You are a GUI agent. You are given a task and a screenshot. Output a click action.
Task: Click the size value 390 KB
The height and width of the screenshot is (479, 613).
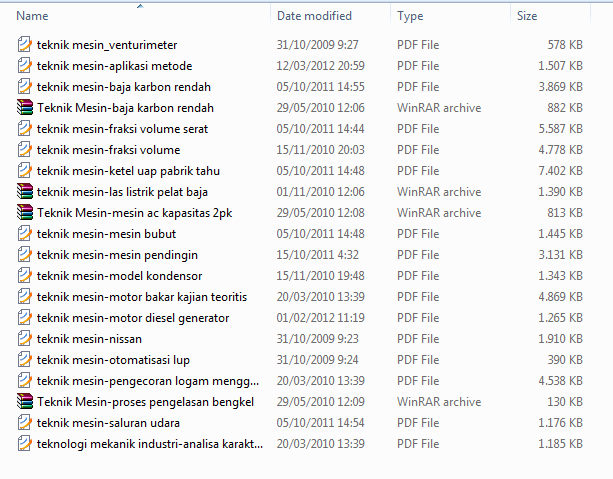click(x=565, y=360)
